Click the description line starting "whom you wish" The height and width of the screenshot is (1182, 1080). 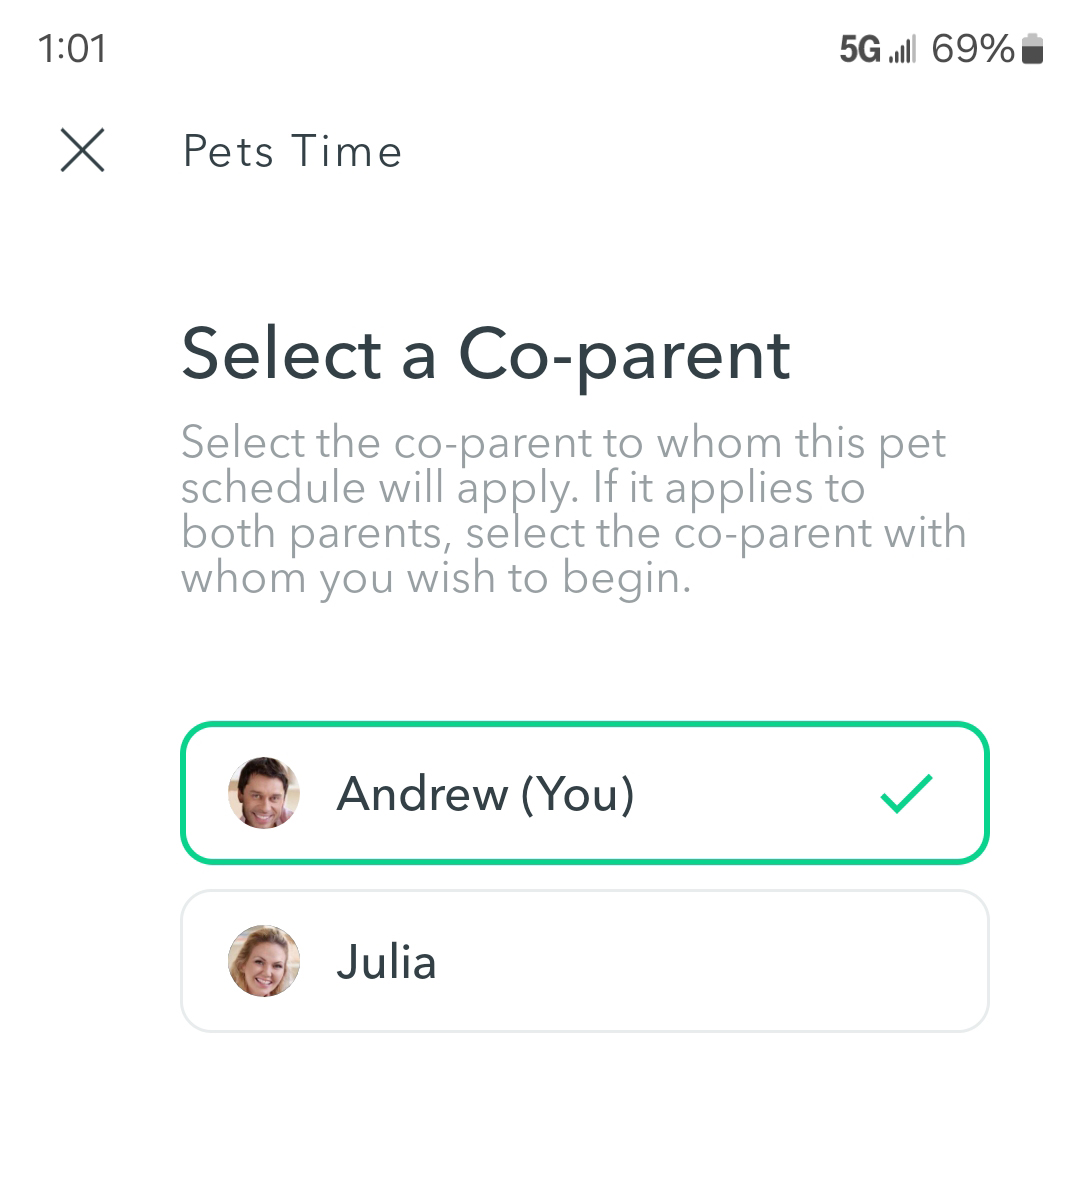point(436,578)
